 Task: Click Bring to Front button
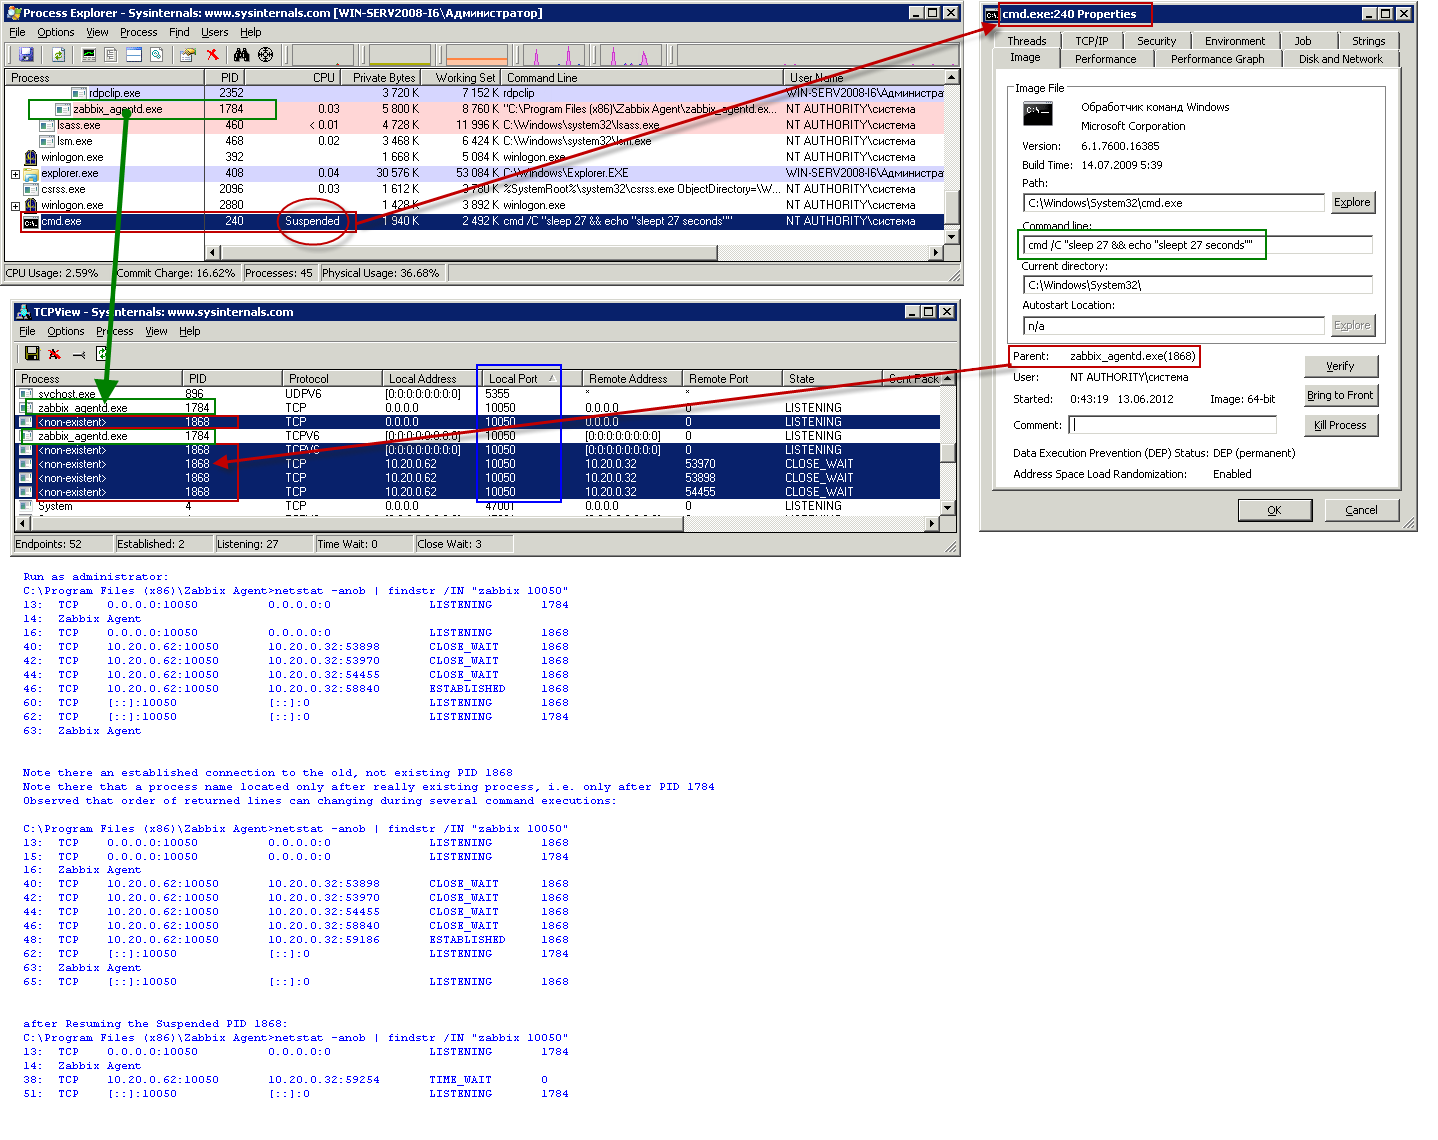click(1340, 395)
